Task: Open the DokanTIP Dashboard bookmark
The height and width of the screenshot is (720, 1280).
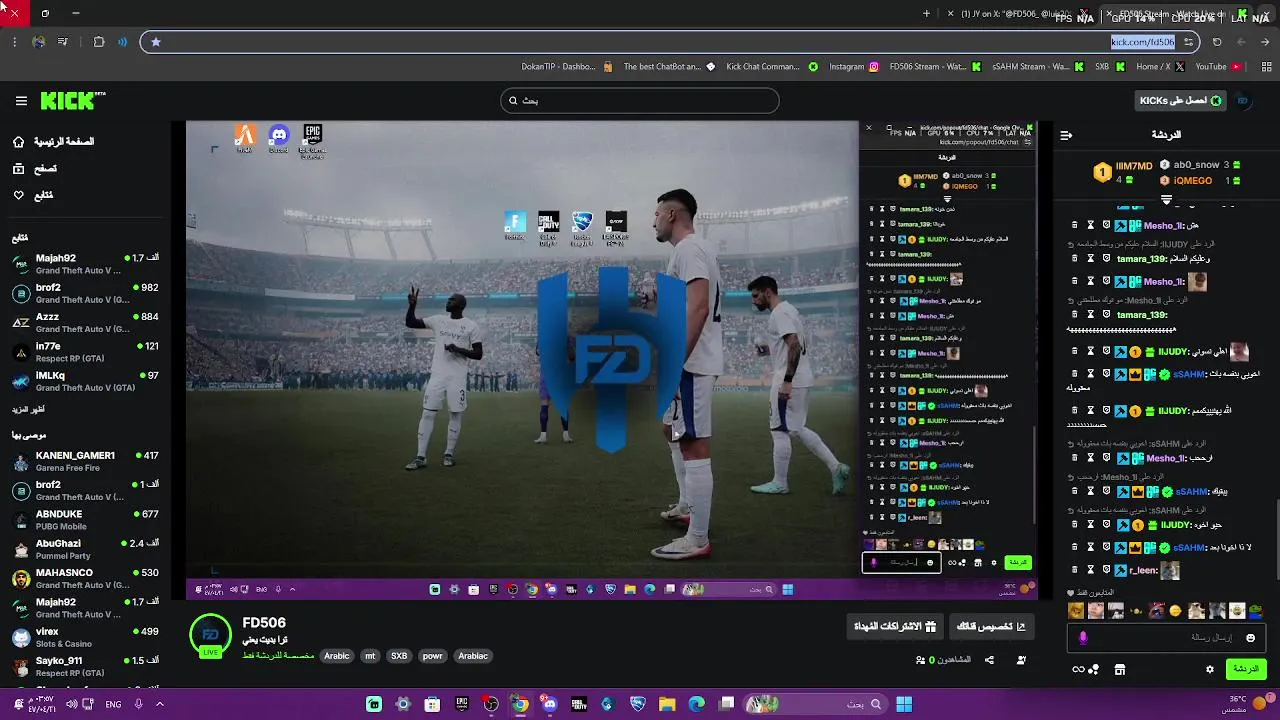Action: click(x=566, y=67)
